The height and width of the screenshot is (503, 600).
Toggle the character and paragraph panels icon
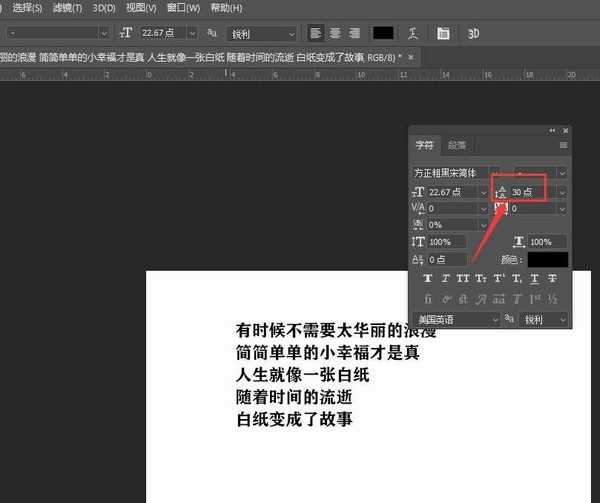coord(443,33)
